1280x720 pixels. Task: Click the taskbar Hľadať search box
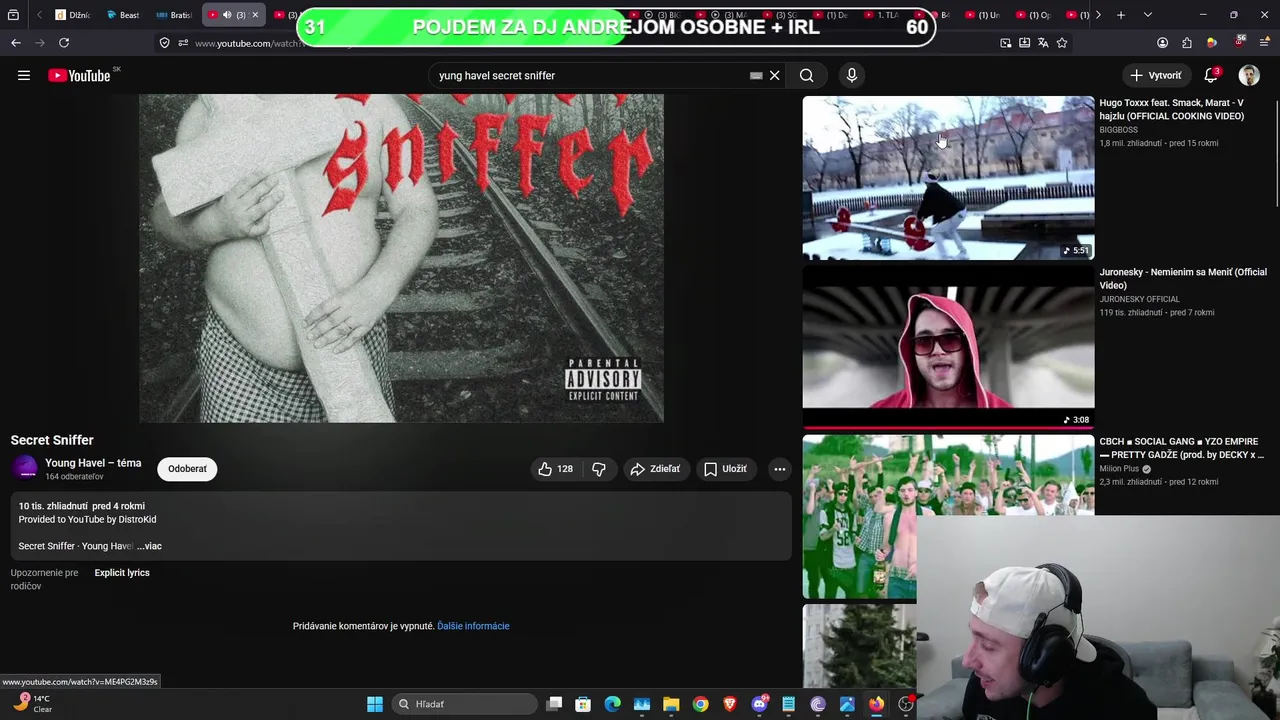point(465,704)
